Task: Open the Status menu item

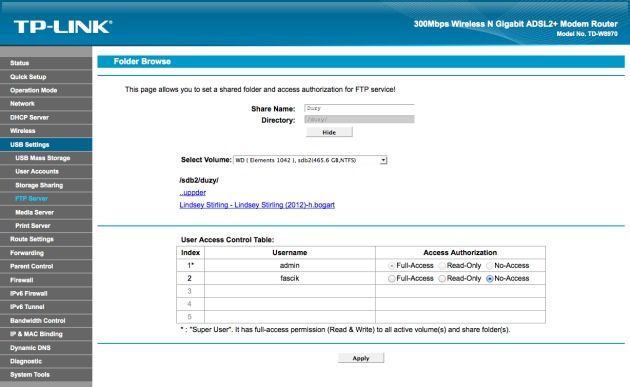Action: [46, 63]
